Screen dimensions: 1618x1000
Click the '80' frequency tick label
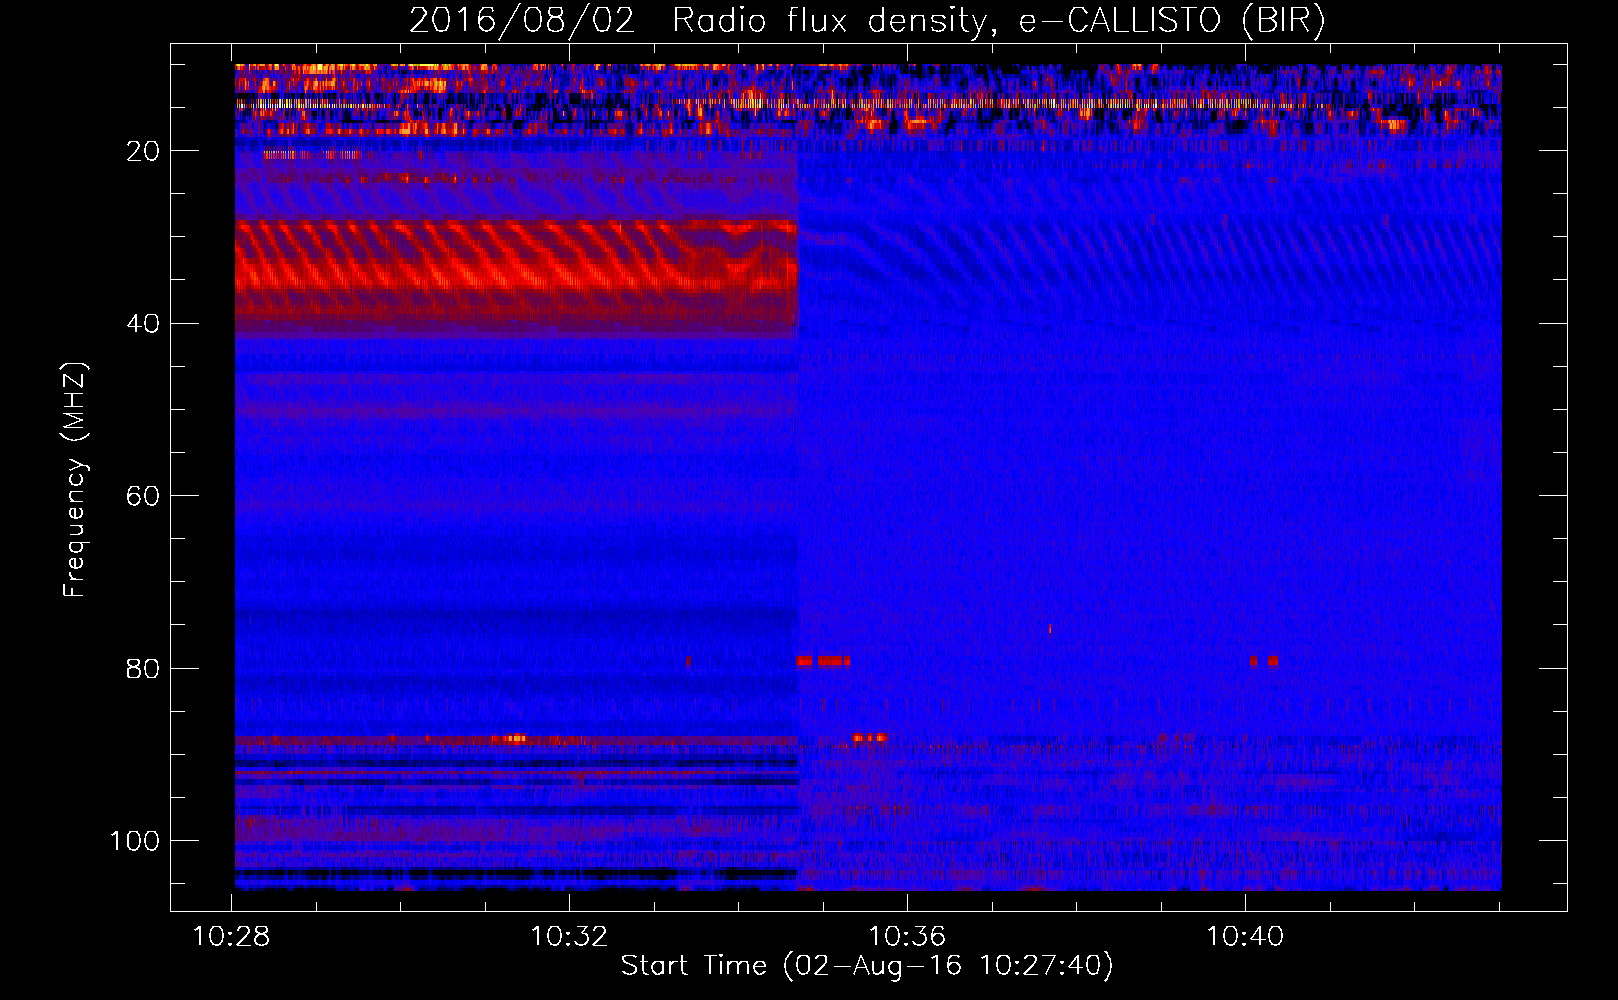coord(144,669)
